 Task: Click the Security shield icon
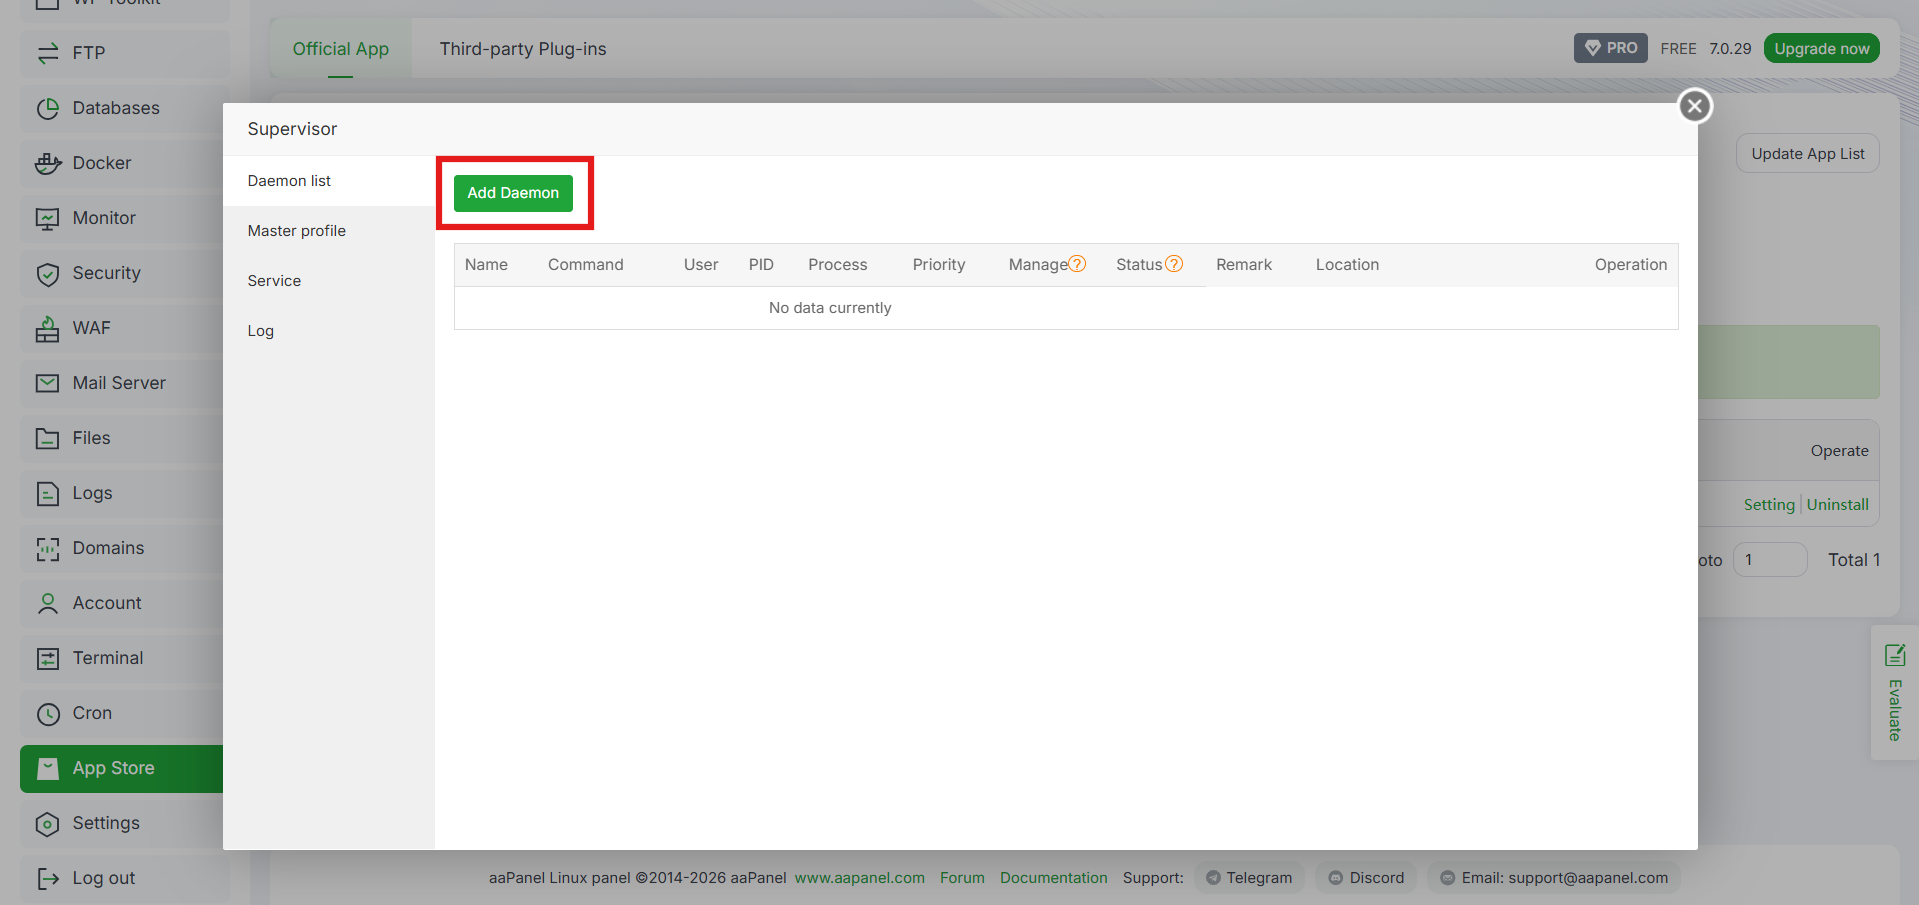pos(48,273)
